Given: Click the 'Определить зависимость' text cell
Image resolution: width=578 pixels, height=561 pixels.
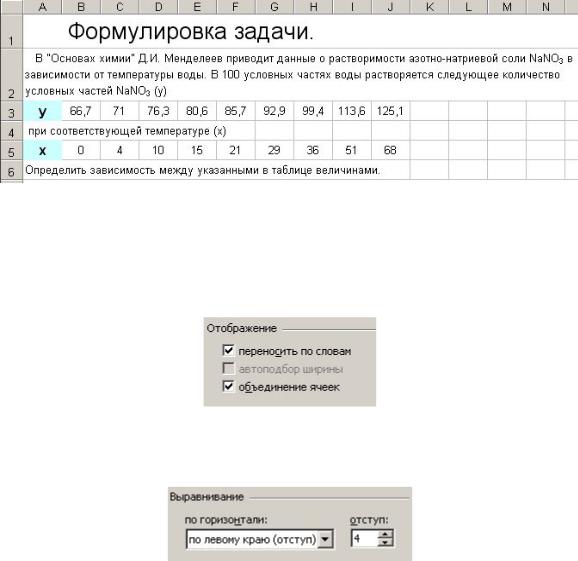Looking at the screenshot, I should (x=216, y=170).
